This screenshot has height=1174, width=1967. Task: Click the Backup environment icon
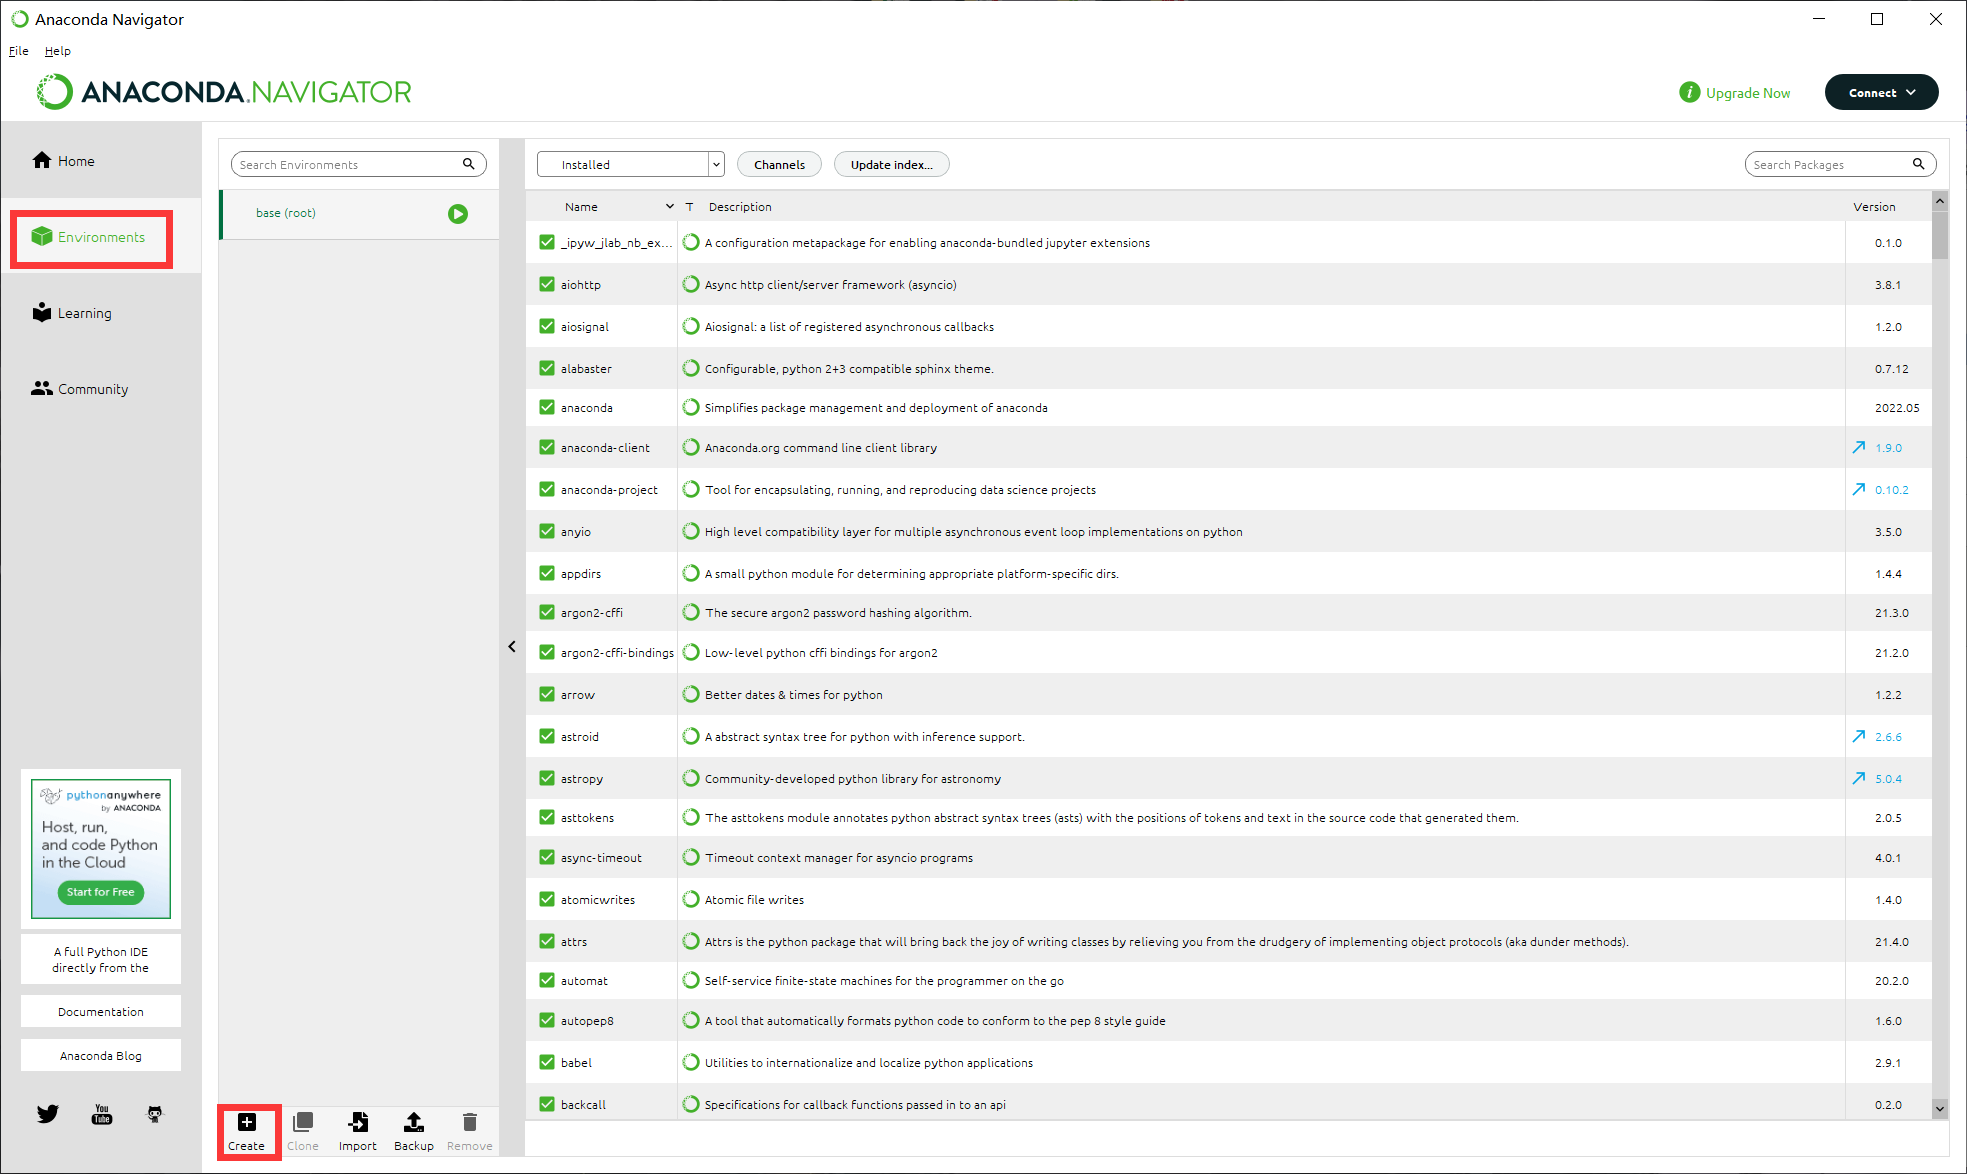coord(413,1122)
